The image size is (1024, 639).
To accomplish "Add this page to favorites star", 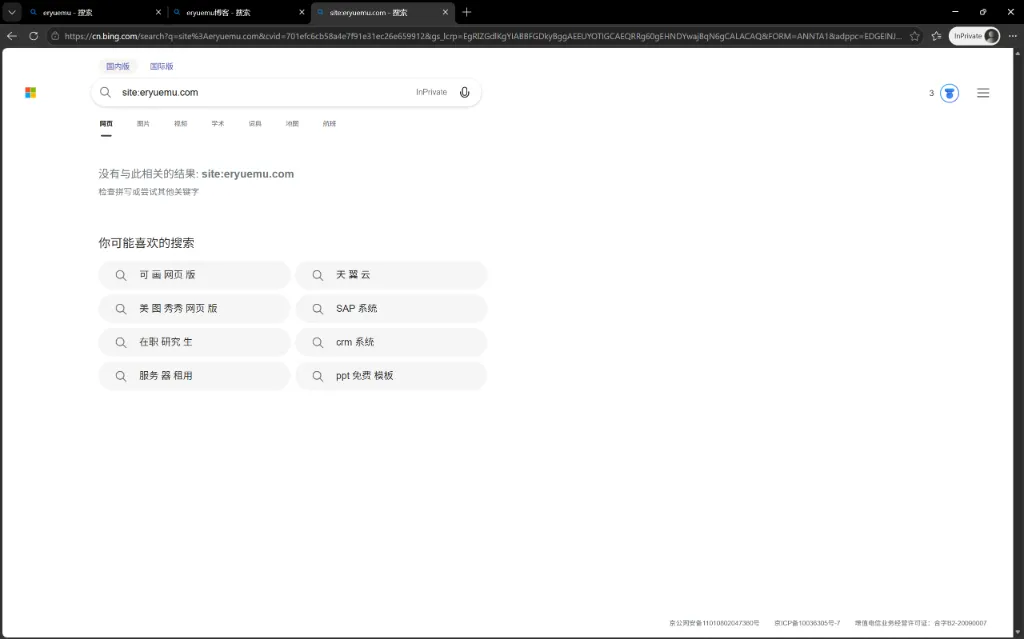I will (915, 36).
